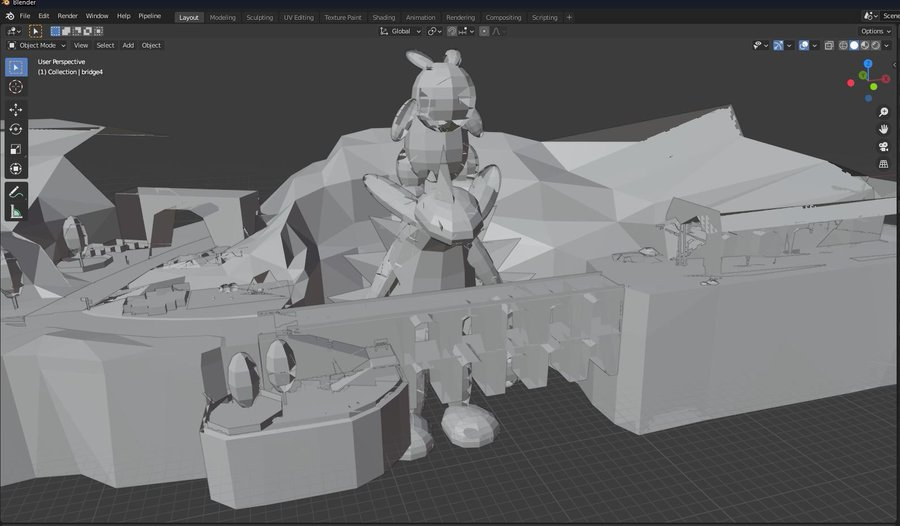Activate the Measure tool
This screenshot has height=526, width=900.
tap(16, 211)
